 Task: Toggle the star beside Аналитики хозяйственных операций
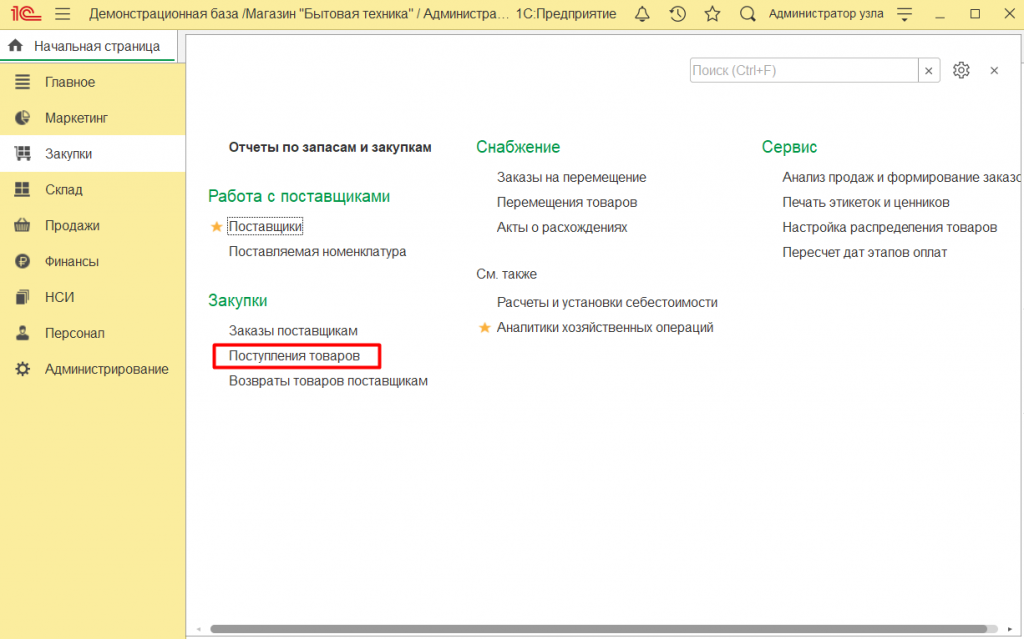click(x=485, y=327)
